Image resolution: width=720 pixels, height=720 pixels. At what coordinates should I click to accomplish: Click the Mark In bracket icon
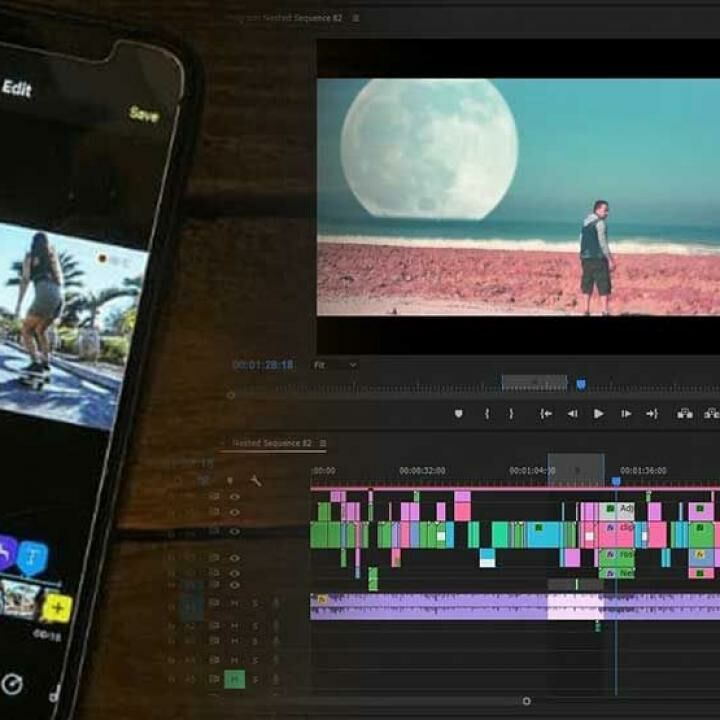(487, 414)
